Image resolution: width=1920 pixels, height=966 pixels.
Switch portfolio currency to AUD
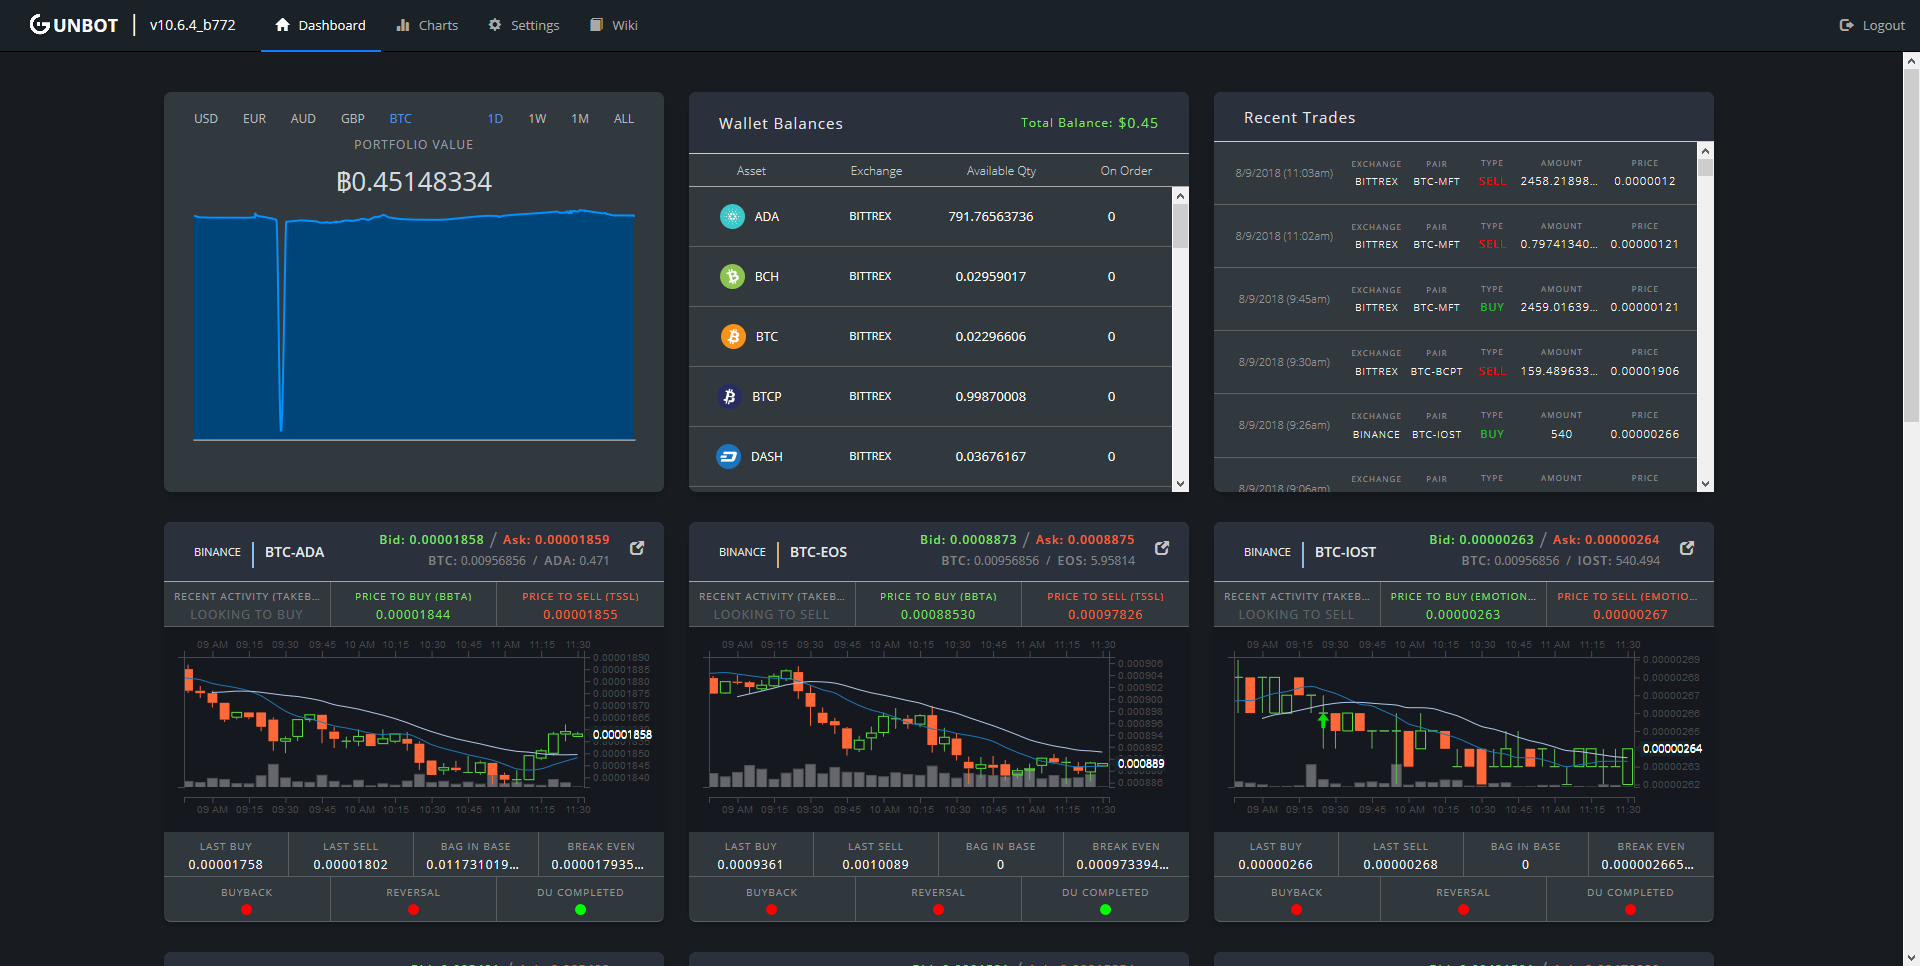[x=303, y=119]
